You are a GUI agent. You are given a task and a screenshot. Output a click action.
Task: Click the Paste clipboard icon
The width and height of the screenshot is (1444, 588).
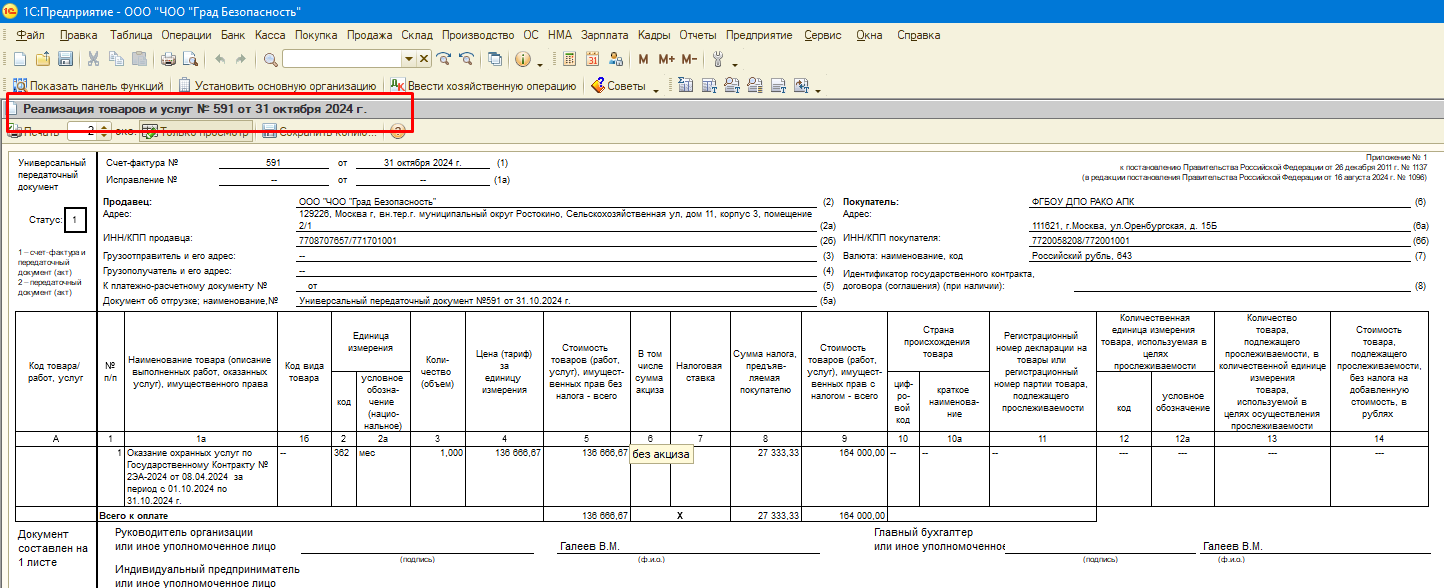tap(139, 59)
